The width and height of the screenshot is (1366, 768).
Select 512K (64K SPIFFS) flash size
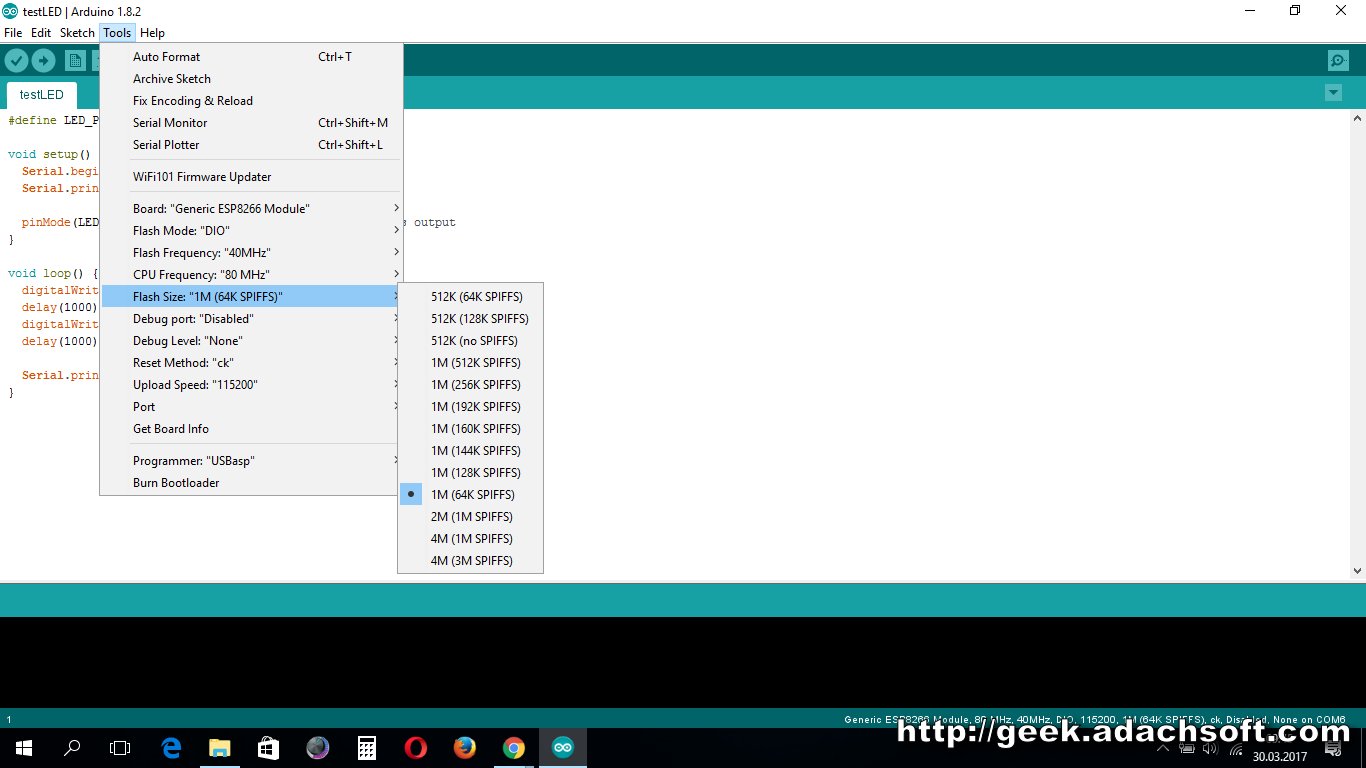click(470, 297)
